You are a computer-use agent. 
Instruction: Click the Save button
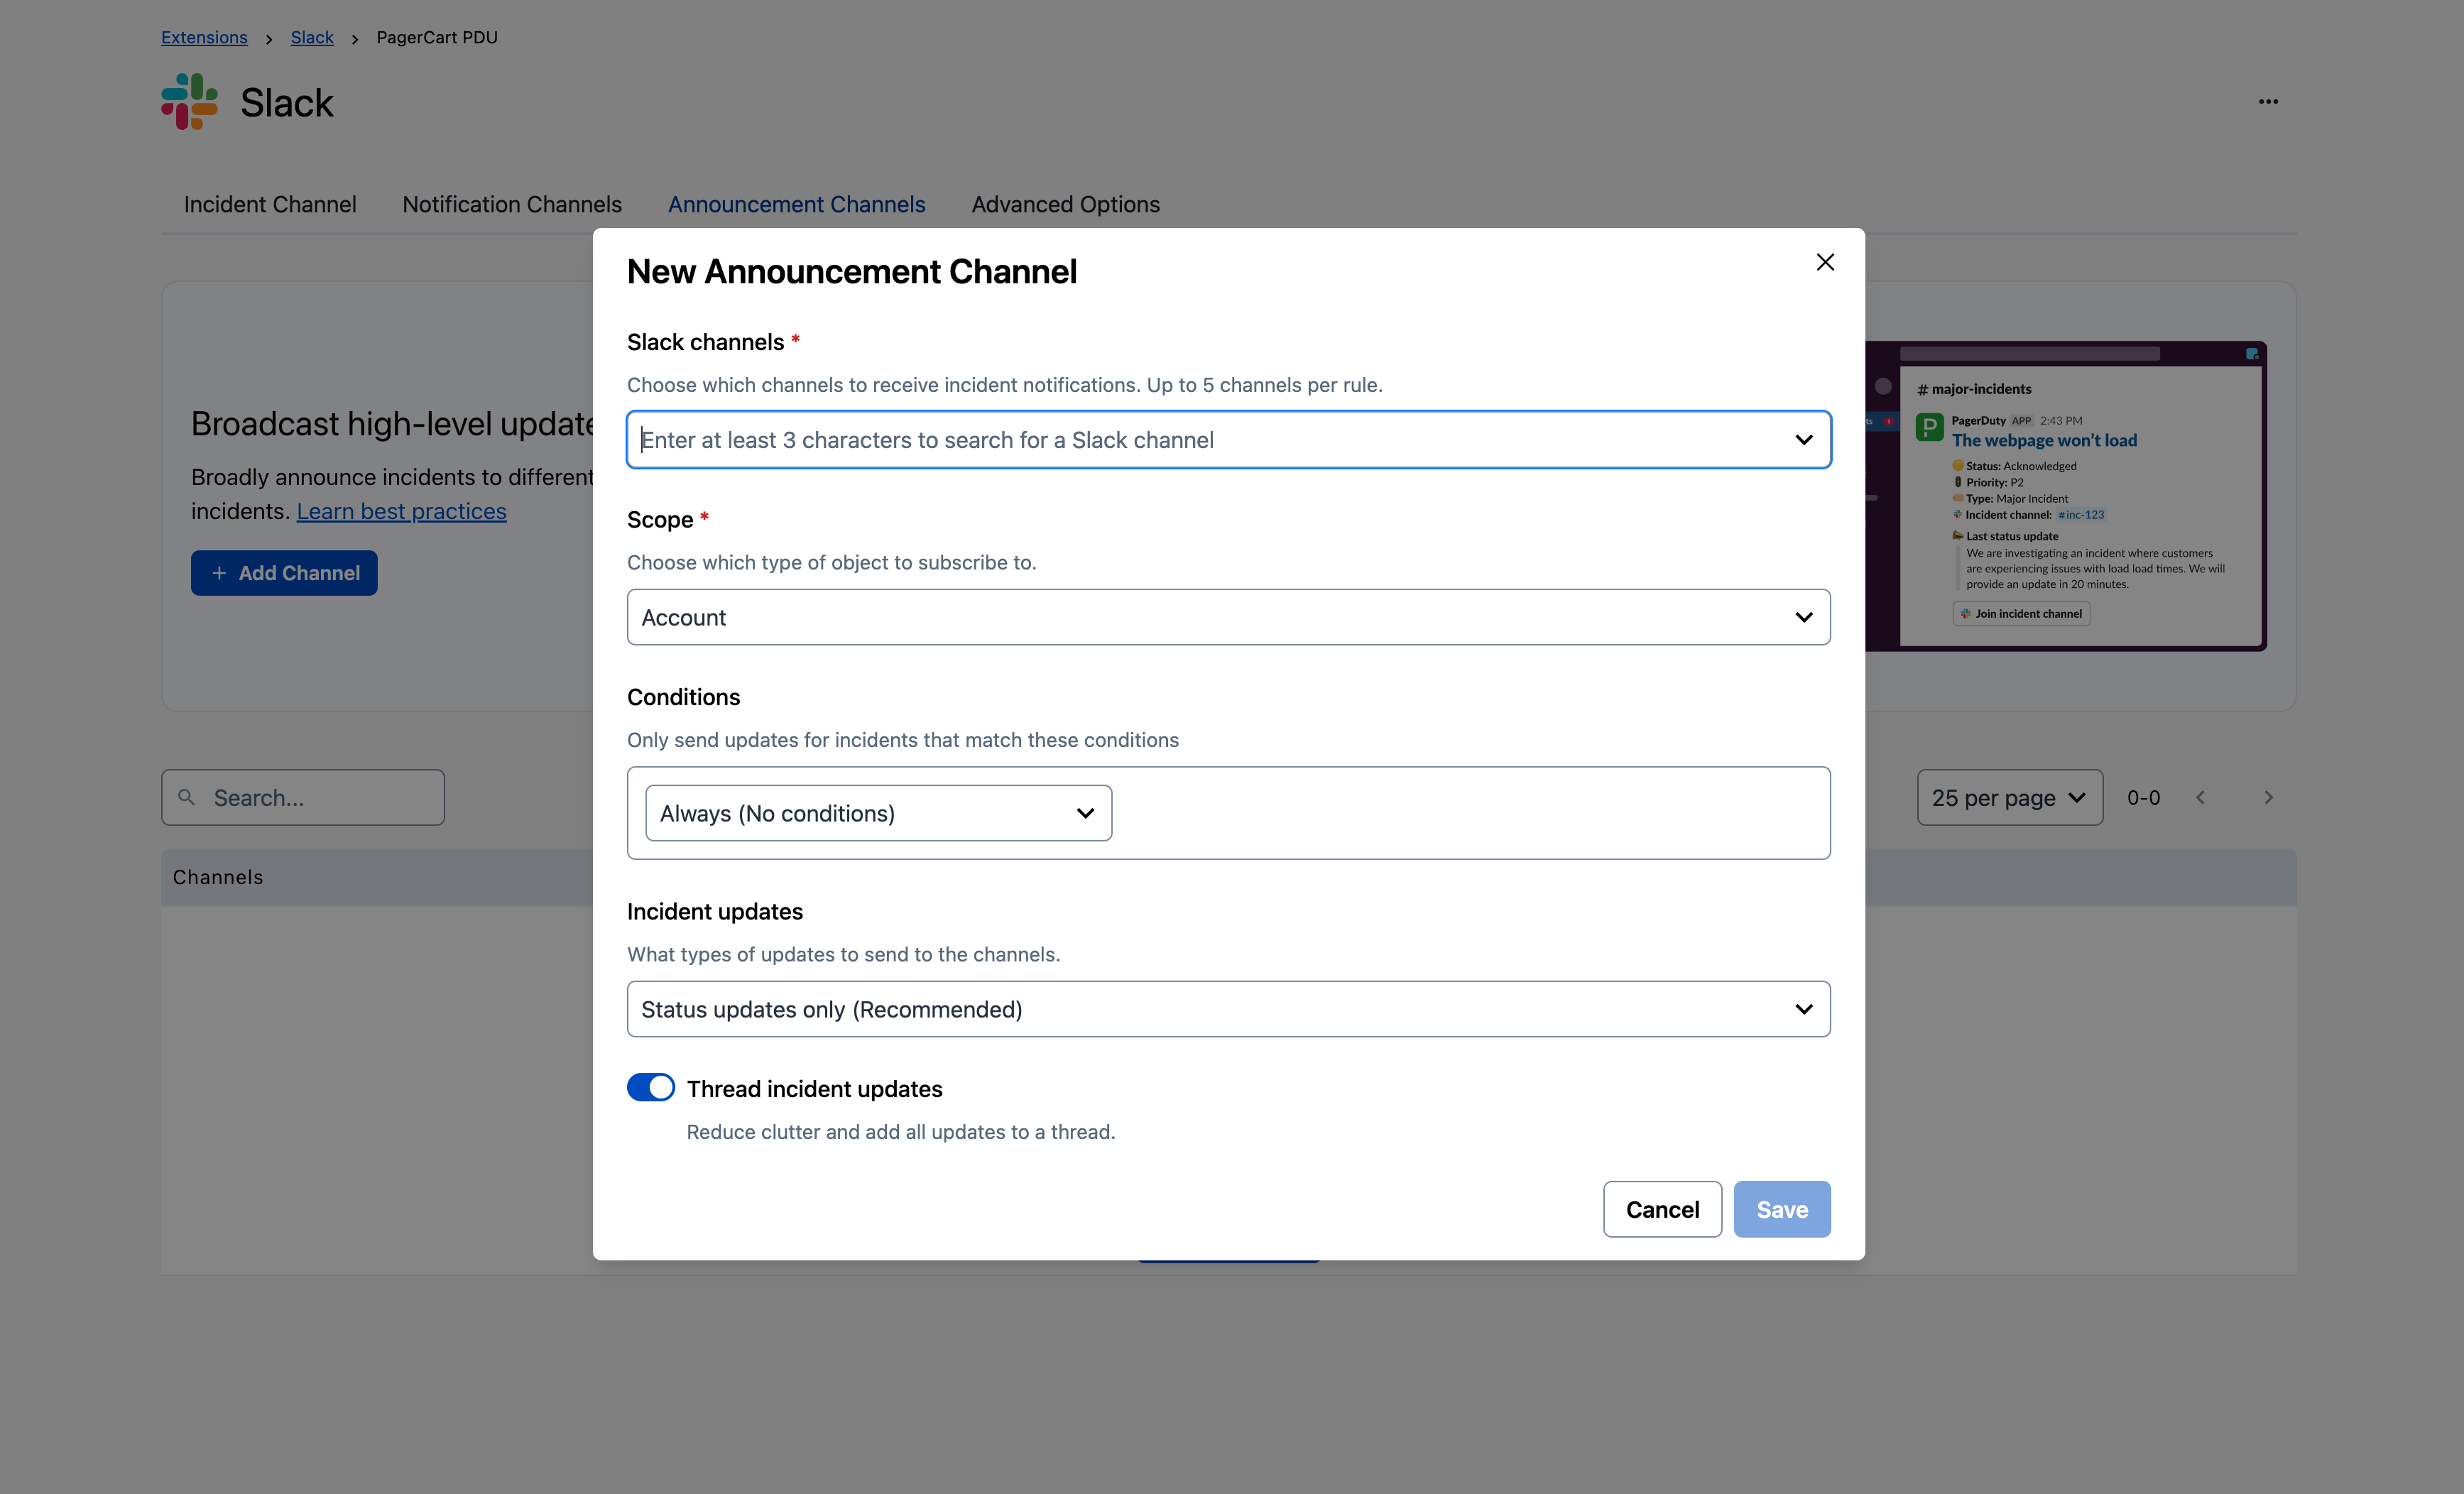coord(1782,1209)
